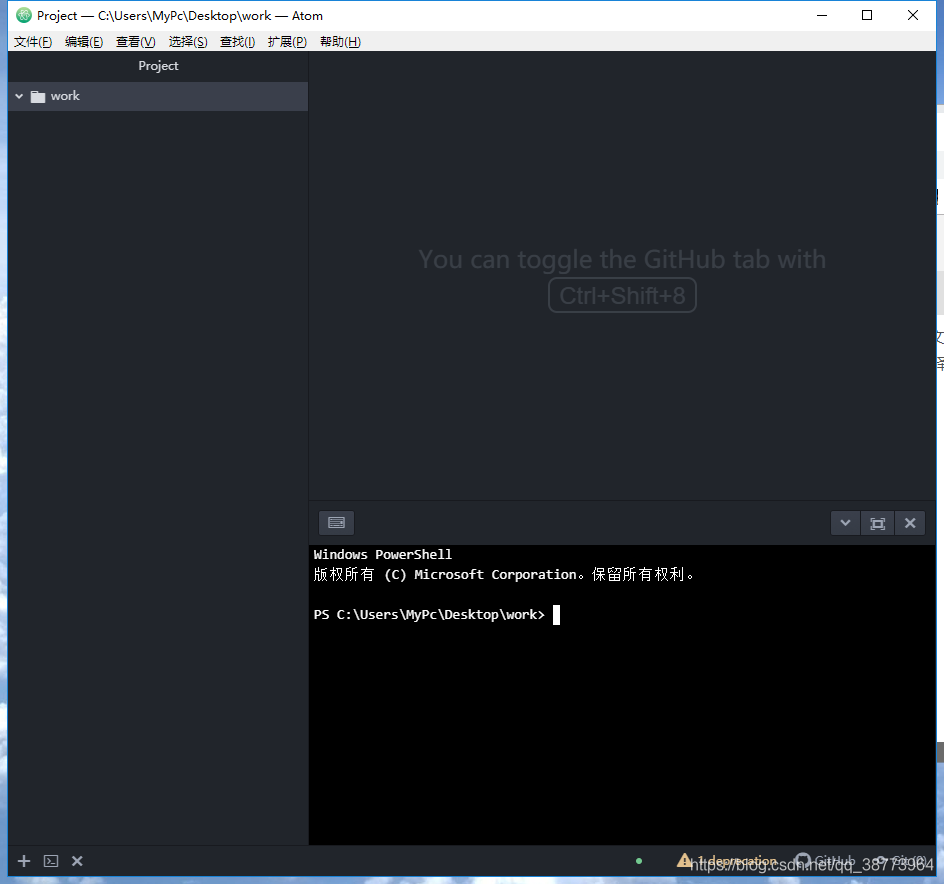Click the terminal insert-text keyboard icon
The image size is (944, 884).
pos(337,523)
